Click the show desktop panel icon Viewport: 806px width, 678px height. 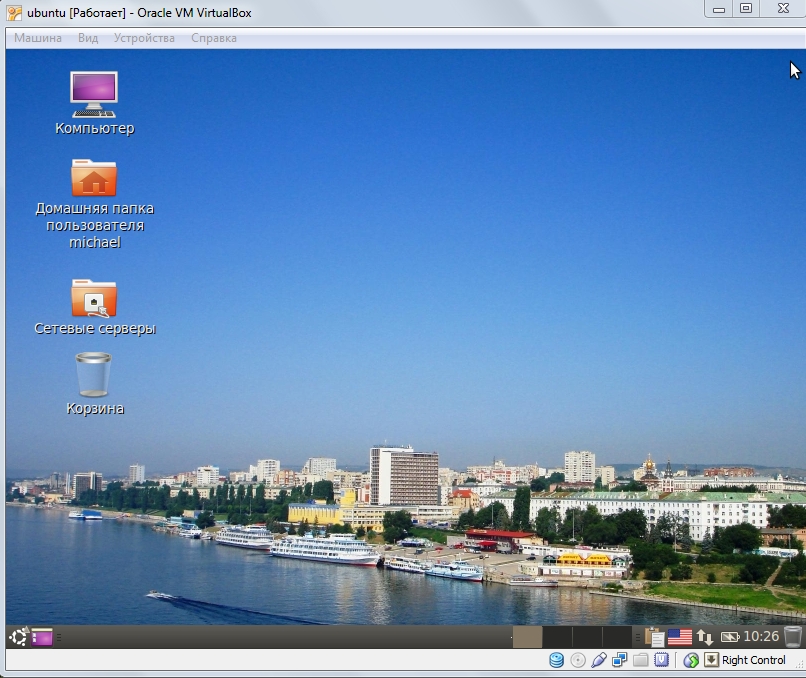[x=42, y=638]
